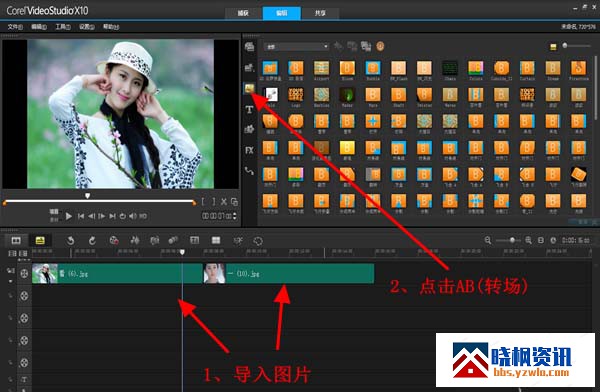Open the Path library icon
The height and width of the screenshot is (392, 600).
click(249, 171)
